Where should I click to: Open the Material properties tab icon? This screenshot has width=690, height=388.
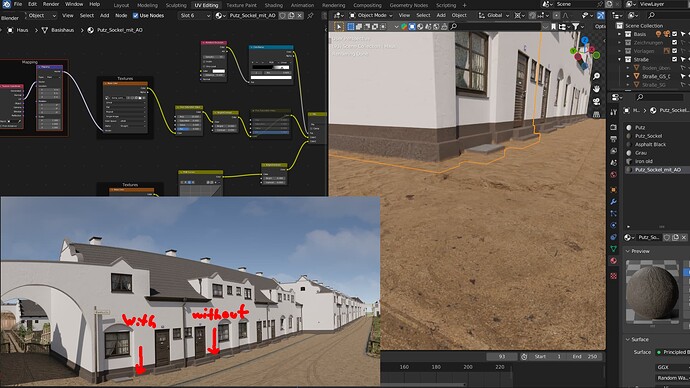(613, 261)
